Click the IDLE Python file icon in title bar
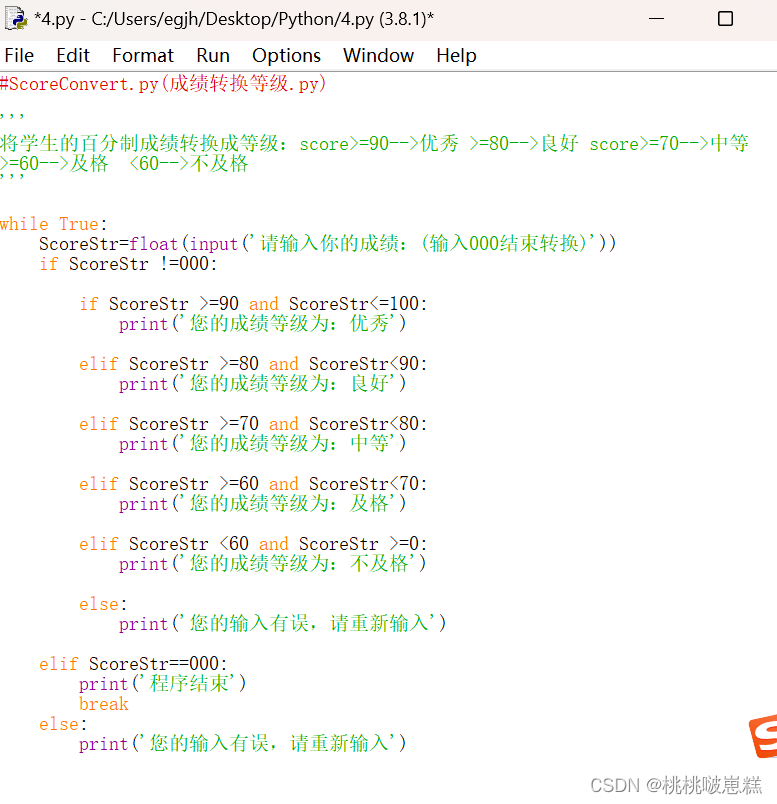This screenshot has width=777, height=804. (x=15, y=18)
